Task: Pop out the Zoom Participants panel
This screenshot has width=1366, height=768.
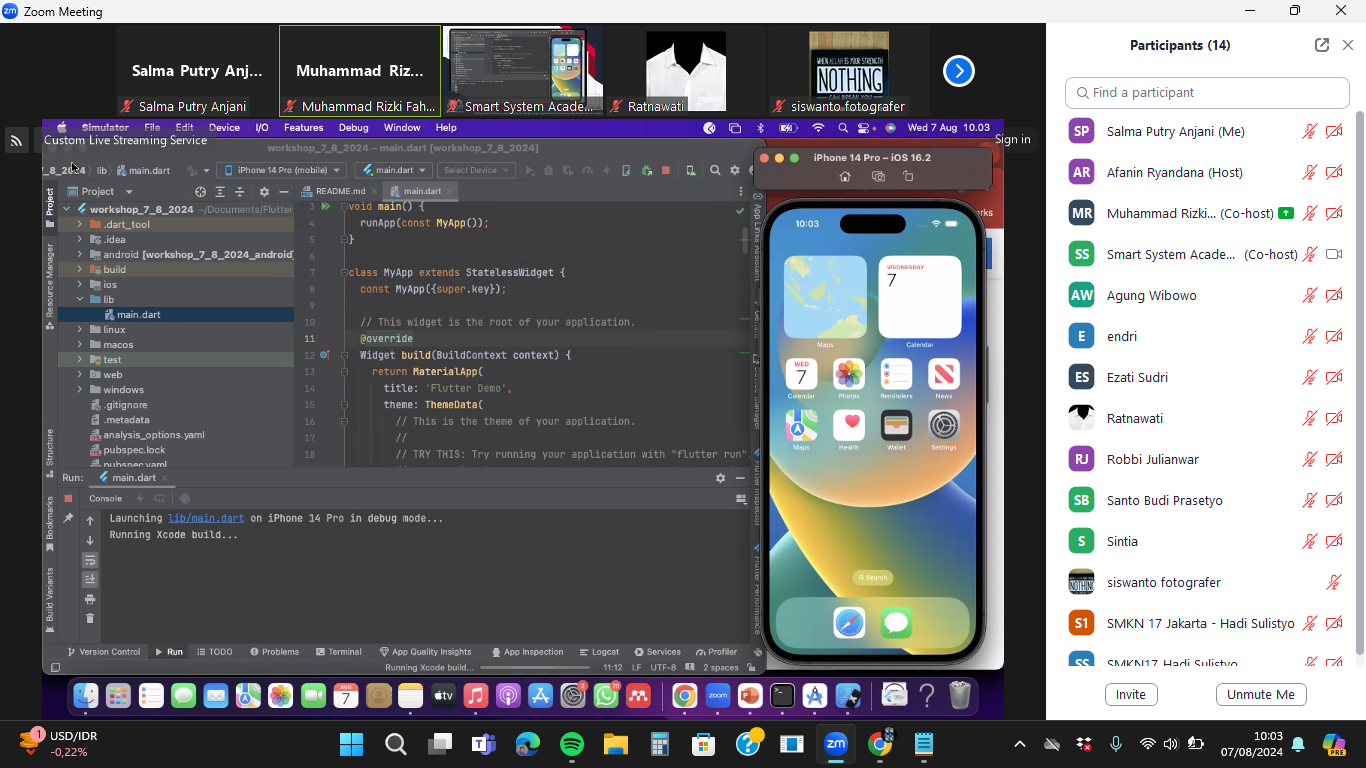Action: [1322, 45]
